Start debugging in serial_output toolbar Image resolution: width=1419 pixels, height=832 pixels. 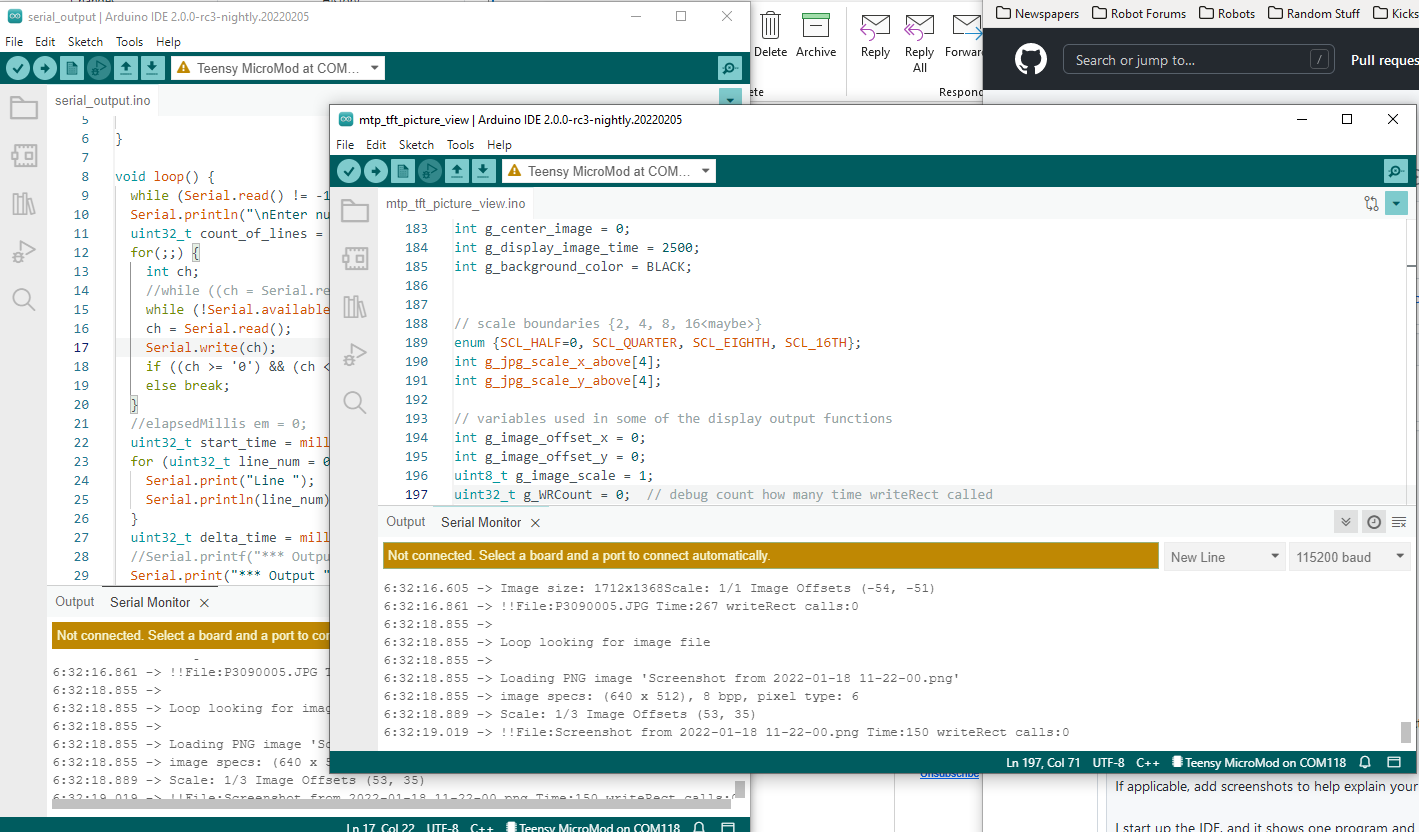point(99,68)
